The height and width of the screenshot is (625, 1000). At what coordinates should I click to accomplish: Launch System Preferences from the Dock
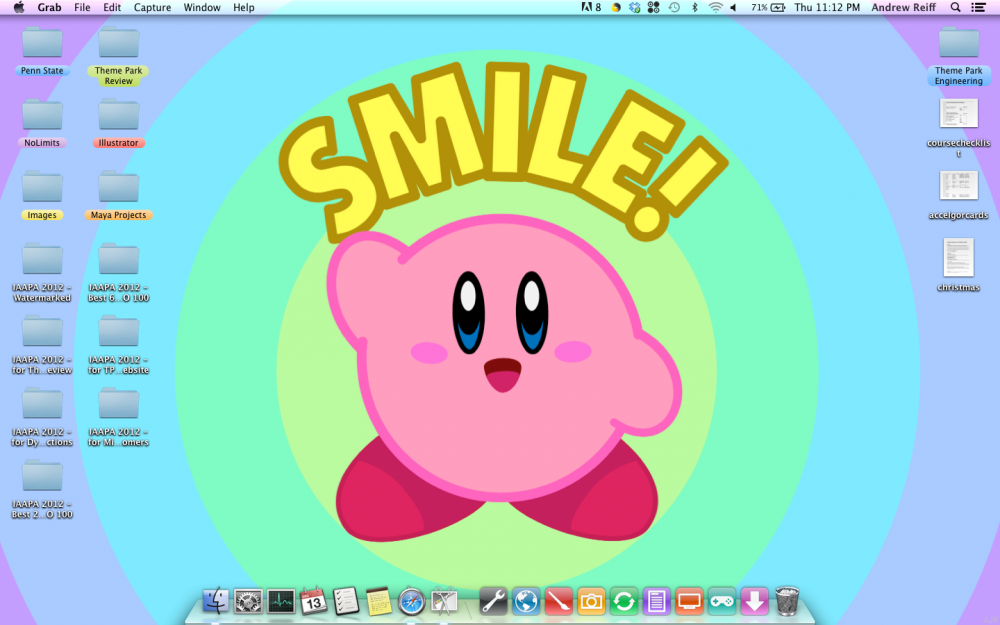[x=248, y=602]
